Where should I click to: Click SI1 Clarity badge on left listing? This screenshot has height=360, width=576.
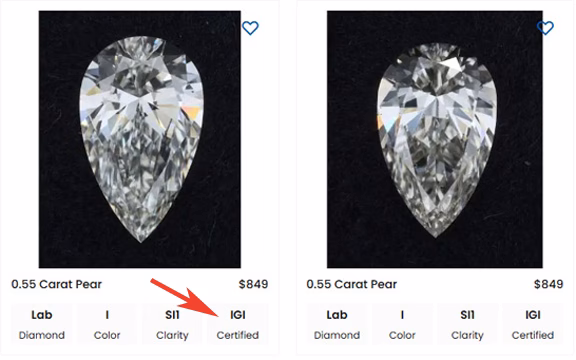(x=172, y=324)
